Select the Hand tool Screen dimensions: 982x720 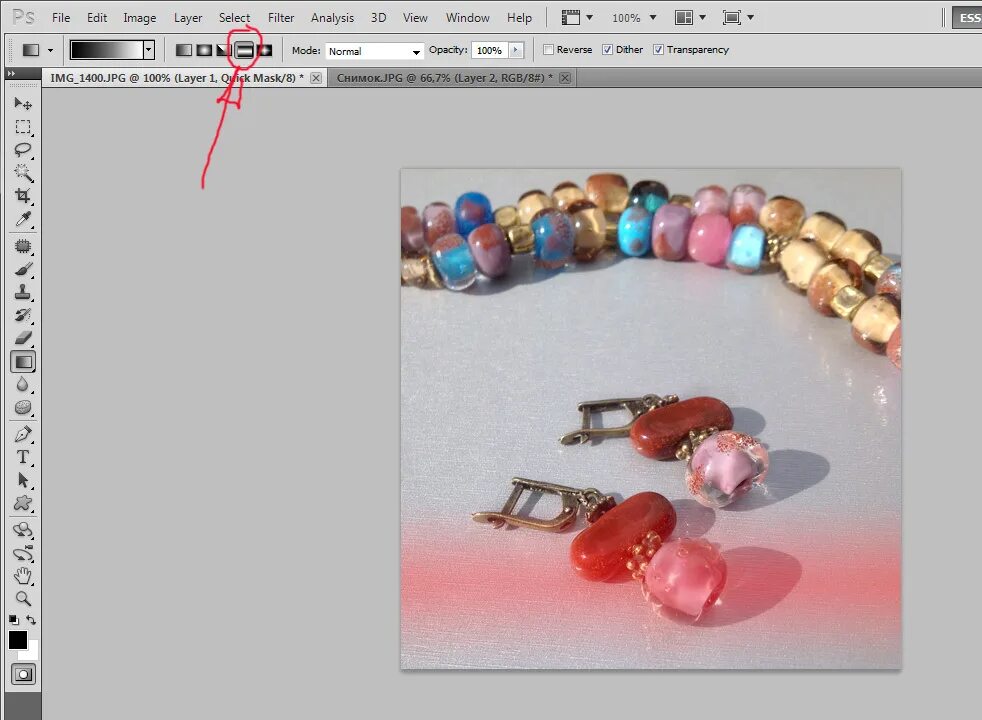pyautogui.click(x=23, y=575)
